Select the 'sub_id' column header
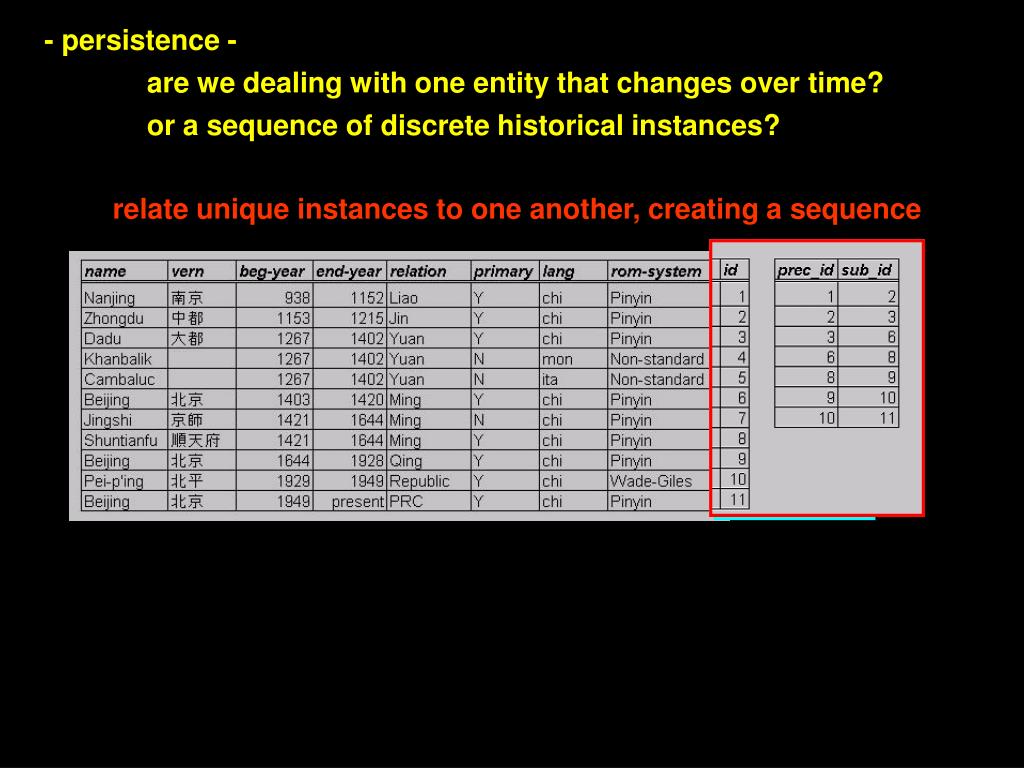 866,270
